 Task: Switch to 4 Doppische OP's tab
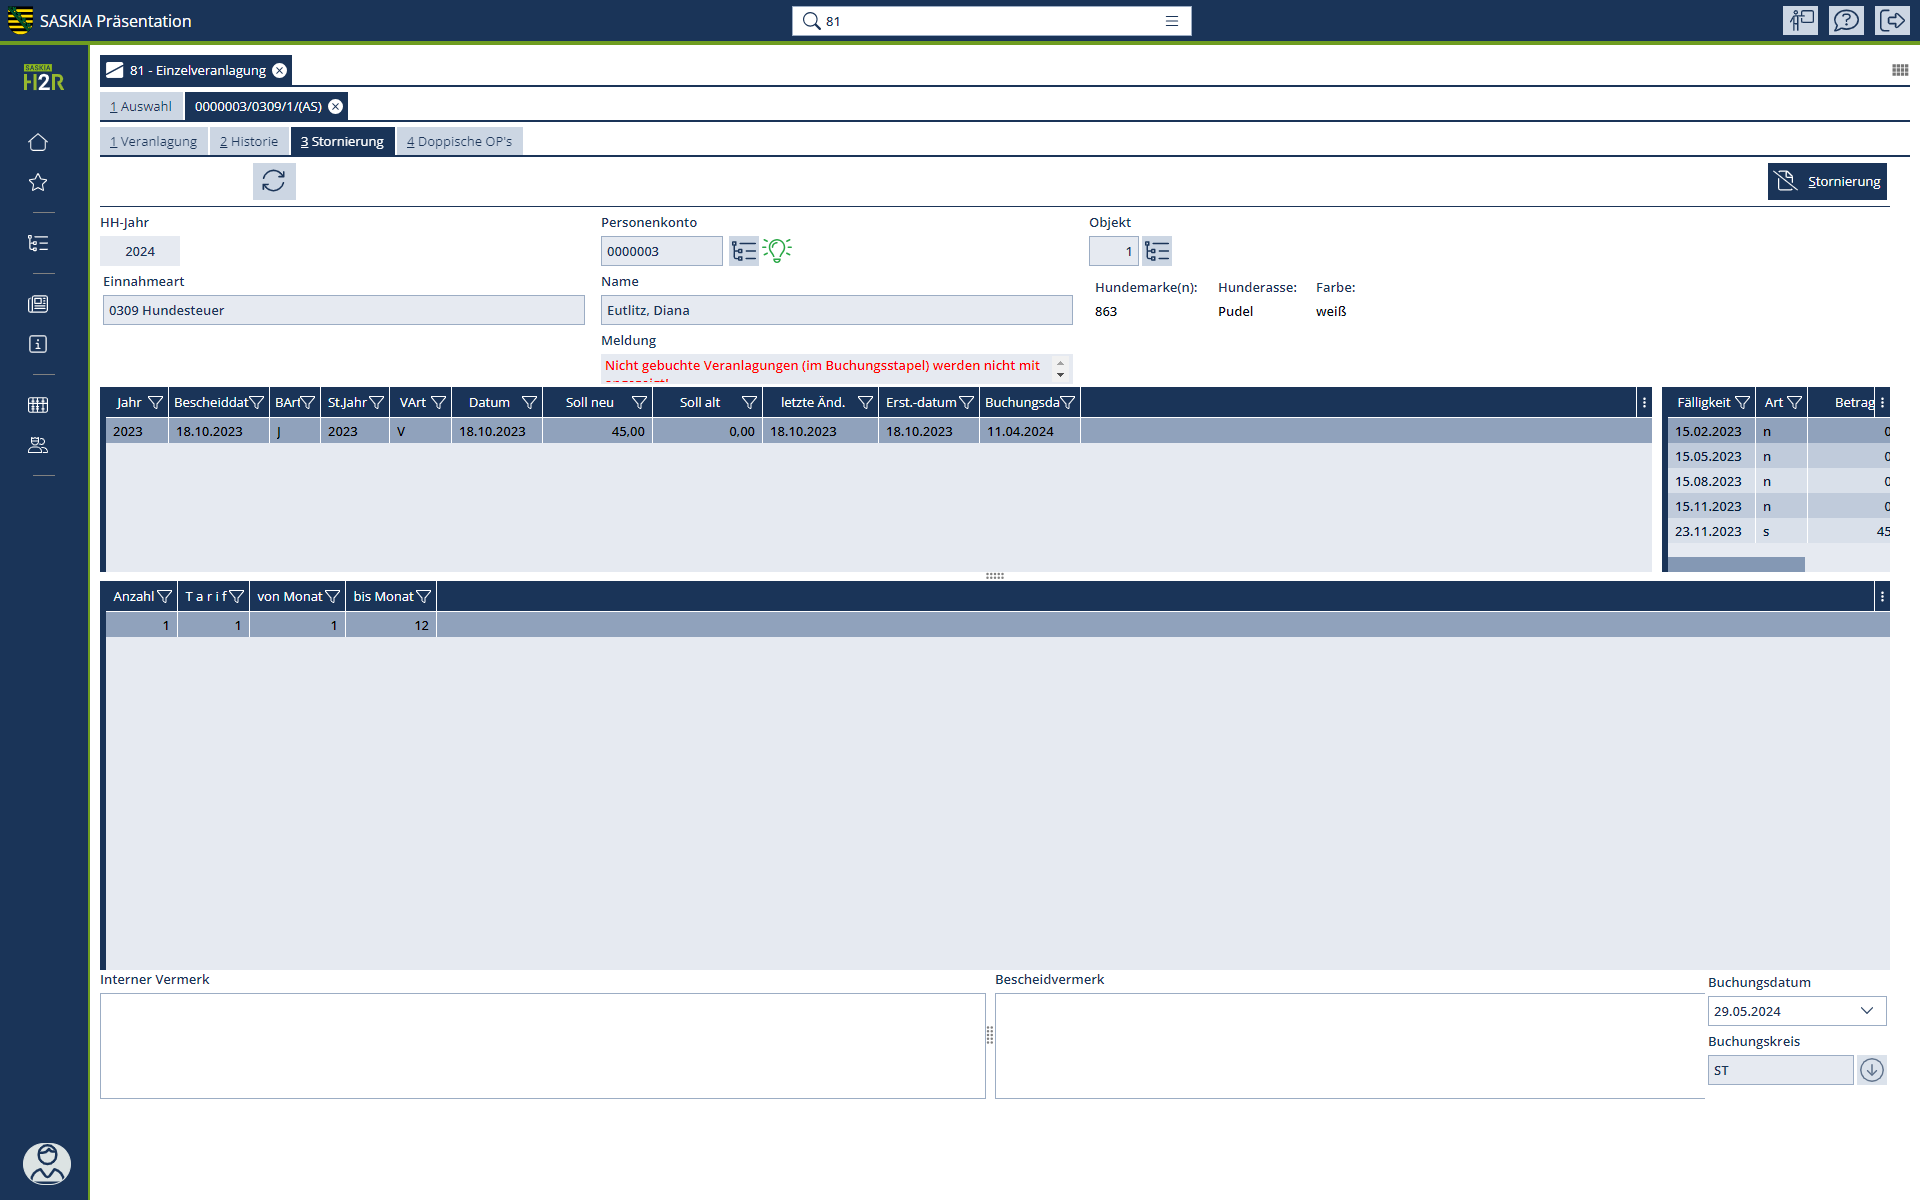point(459,142)
